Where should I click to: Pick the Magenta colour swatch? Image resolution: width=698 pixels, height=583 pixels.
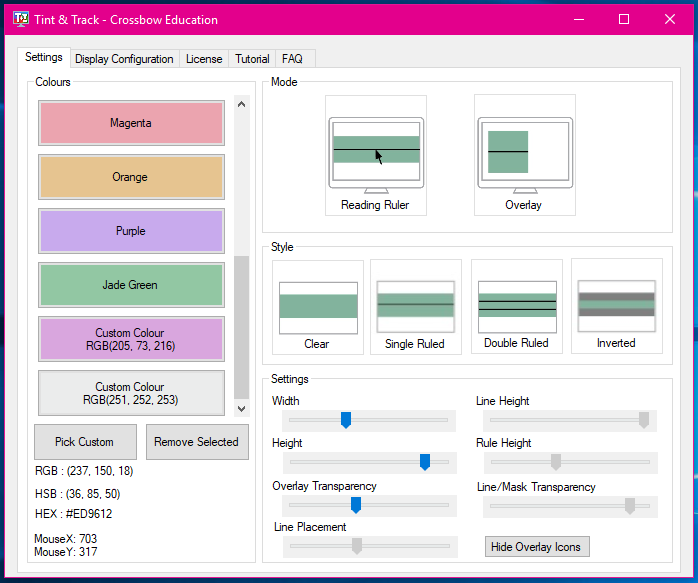point(131,123)
